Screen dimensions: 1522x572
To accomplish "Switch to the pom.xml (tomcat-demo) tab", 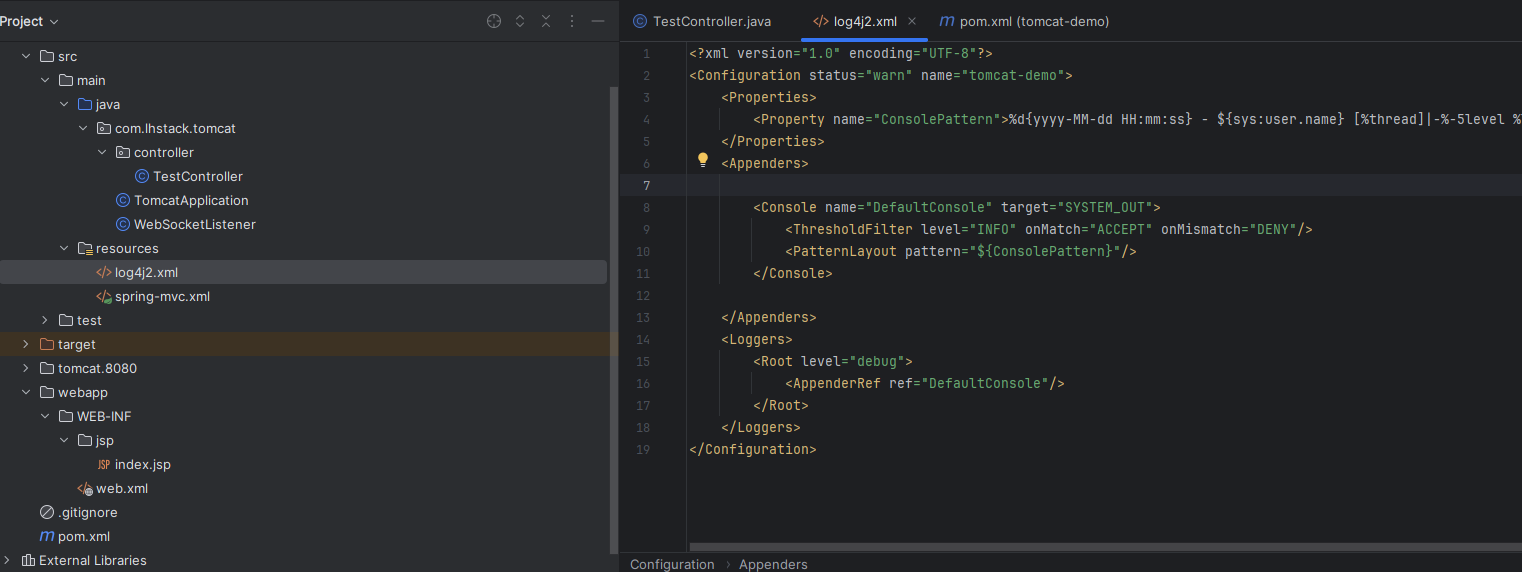I will click(x=1033, y=21).
